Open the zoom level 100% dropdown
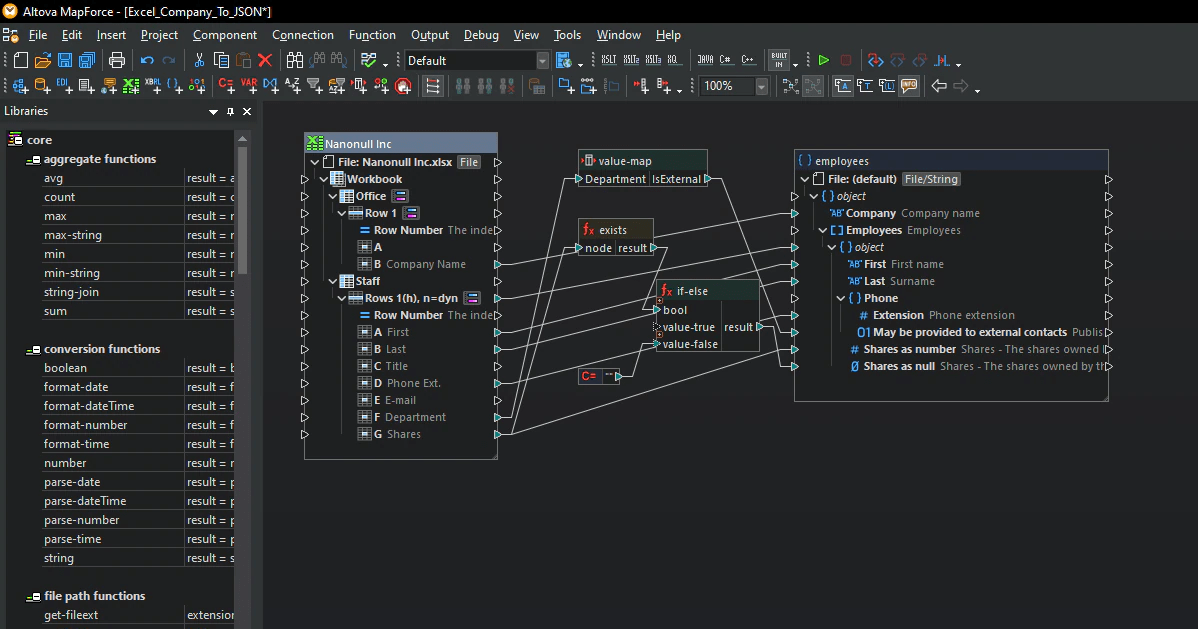This screenshot has width=1198, height=629. 762,87
